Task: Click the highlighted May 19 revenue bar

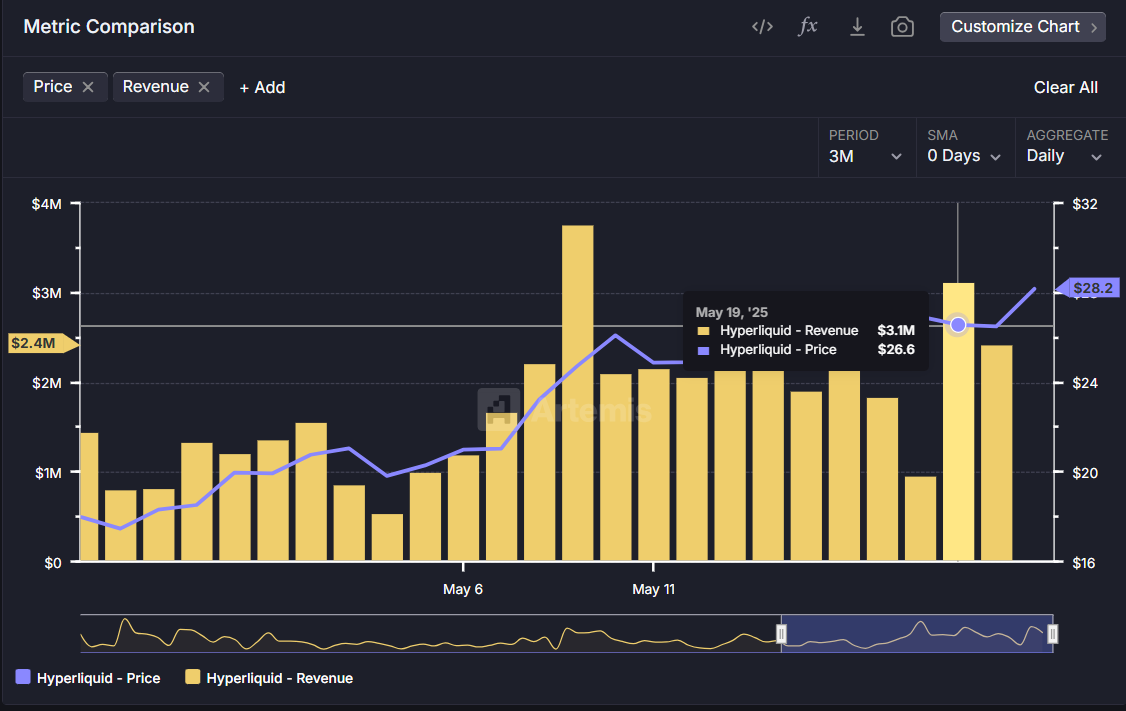Action: click(958, 422)
